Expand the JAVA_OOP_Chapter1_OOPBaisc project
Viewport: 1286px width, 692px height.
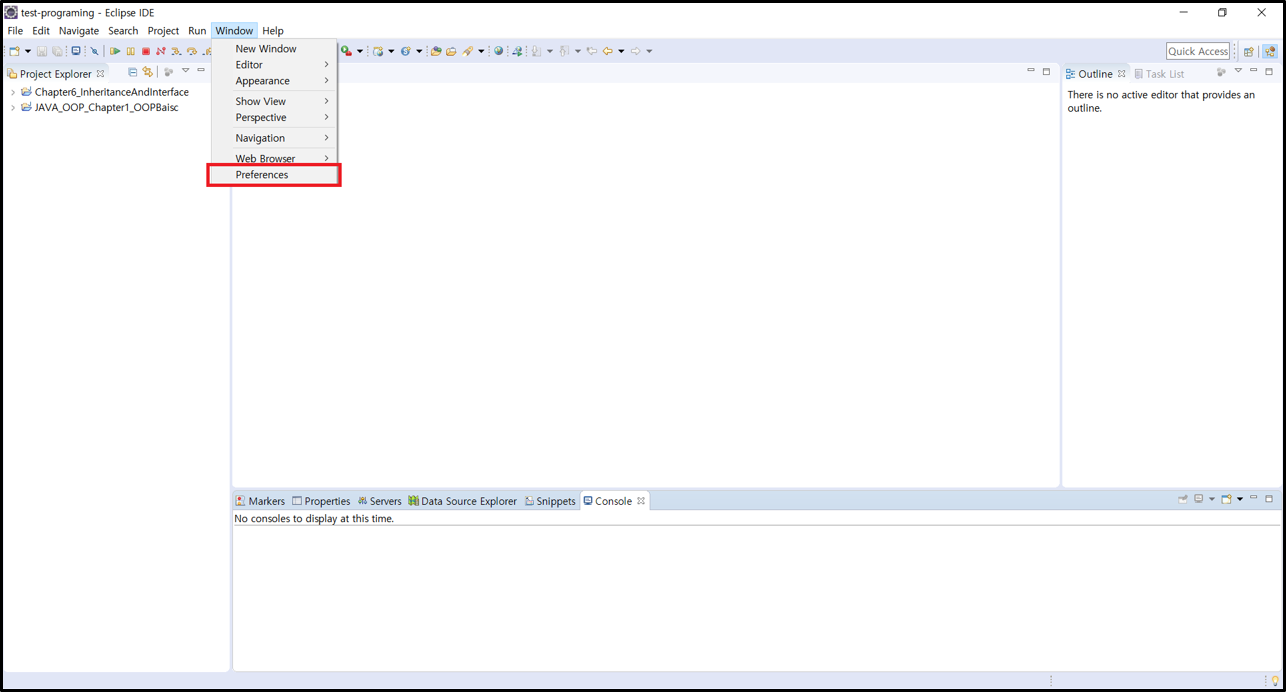point(13,107)
